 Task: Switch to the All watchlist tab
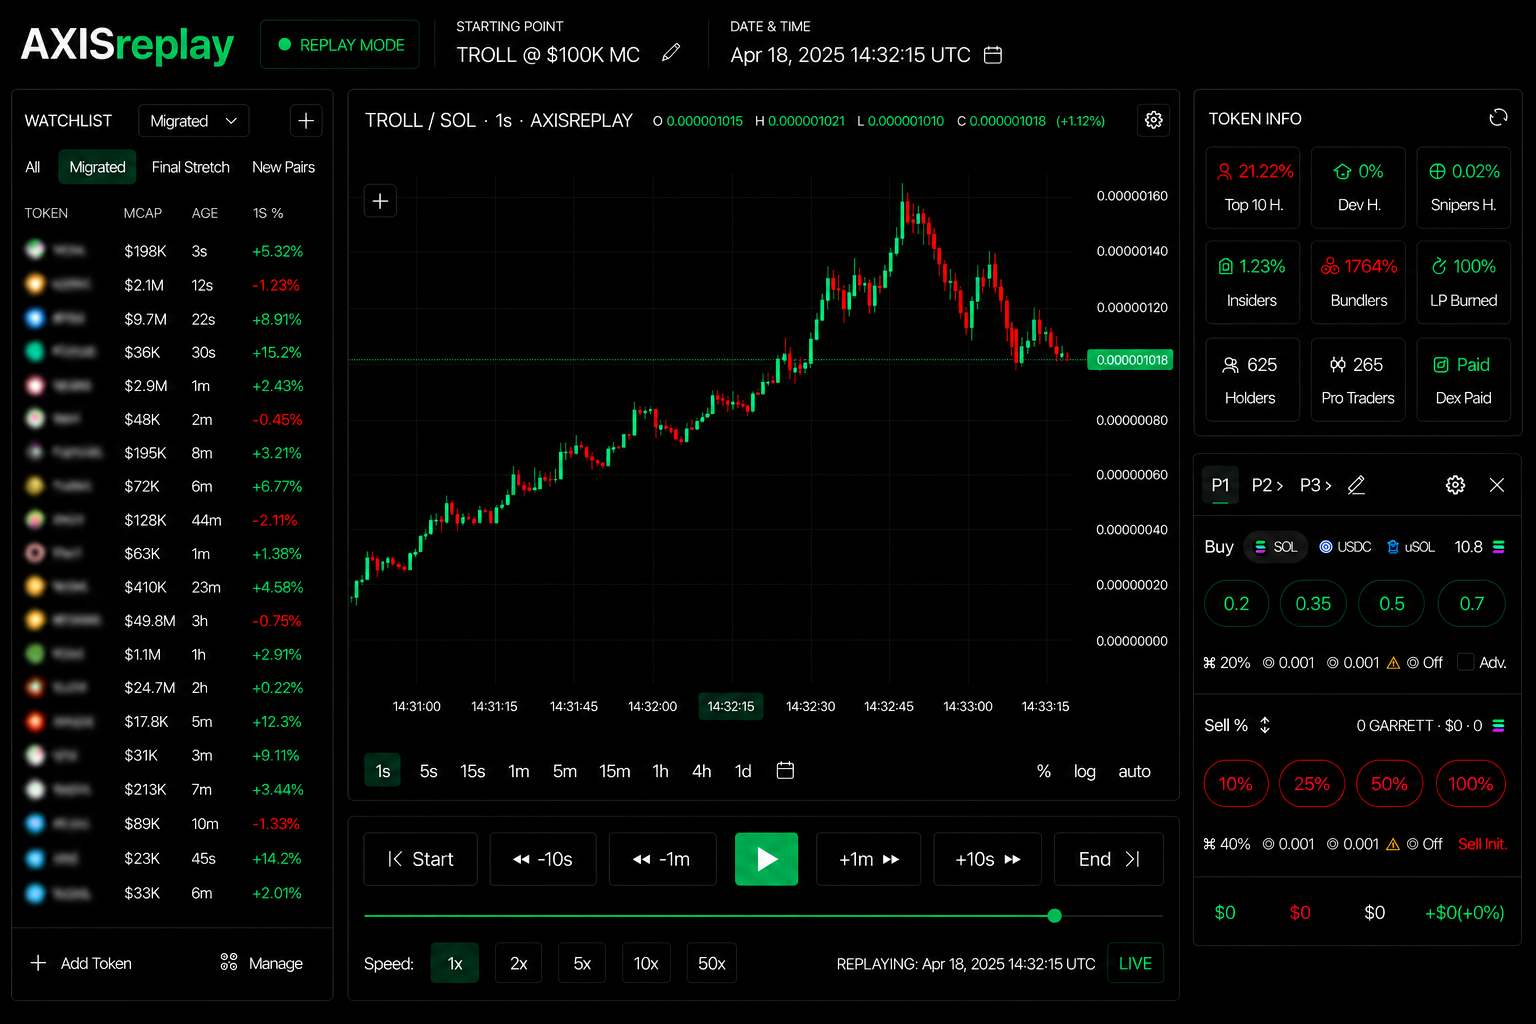pyautogui.click(x=33, y=167)
